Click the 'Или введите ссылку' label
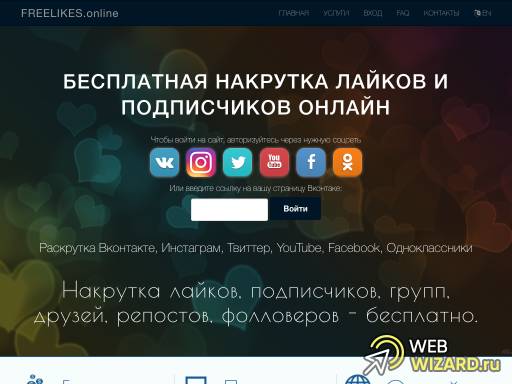The height and width of the screenshot is (384, 512). pos(256,188)
